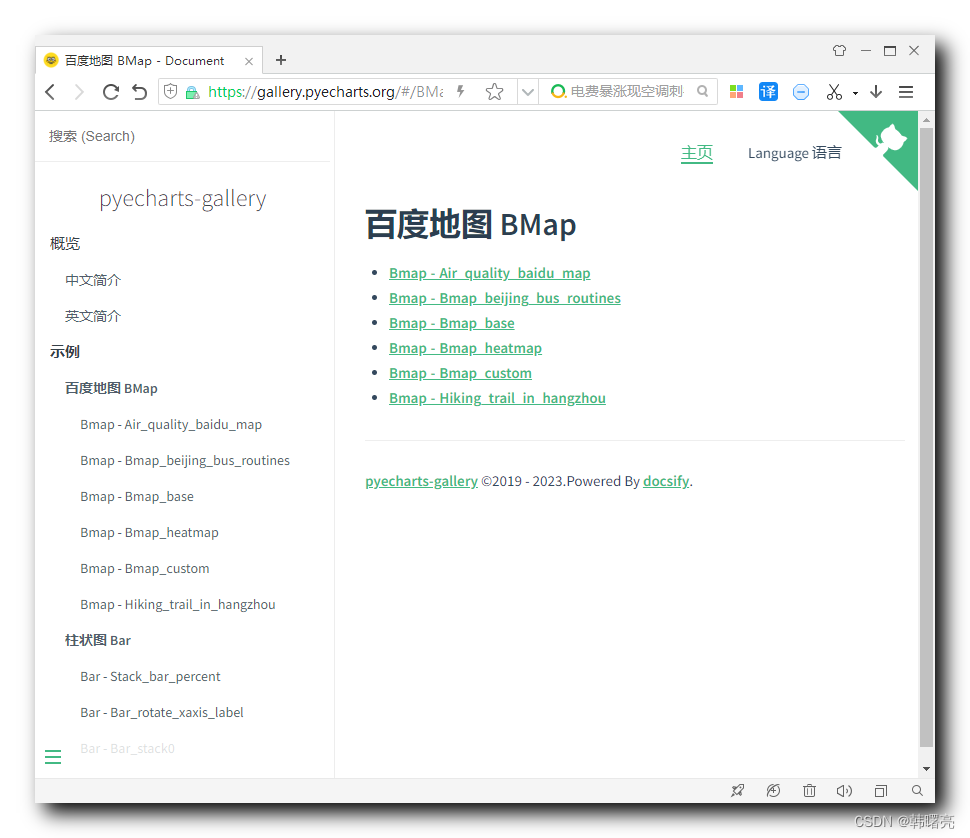The height and width of the screenshot is (838, 970).
Task: Go back with the browser back arrow
Action: coord(51,92)
